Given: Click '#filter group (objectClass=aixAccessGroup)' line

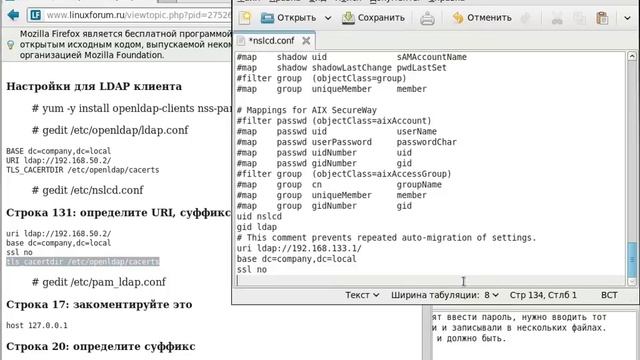Looking at the screenshot, I should coord(344,174).
